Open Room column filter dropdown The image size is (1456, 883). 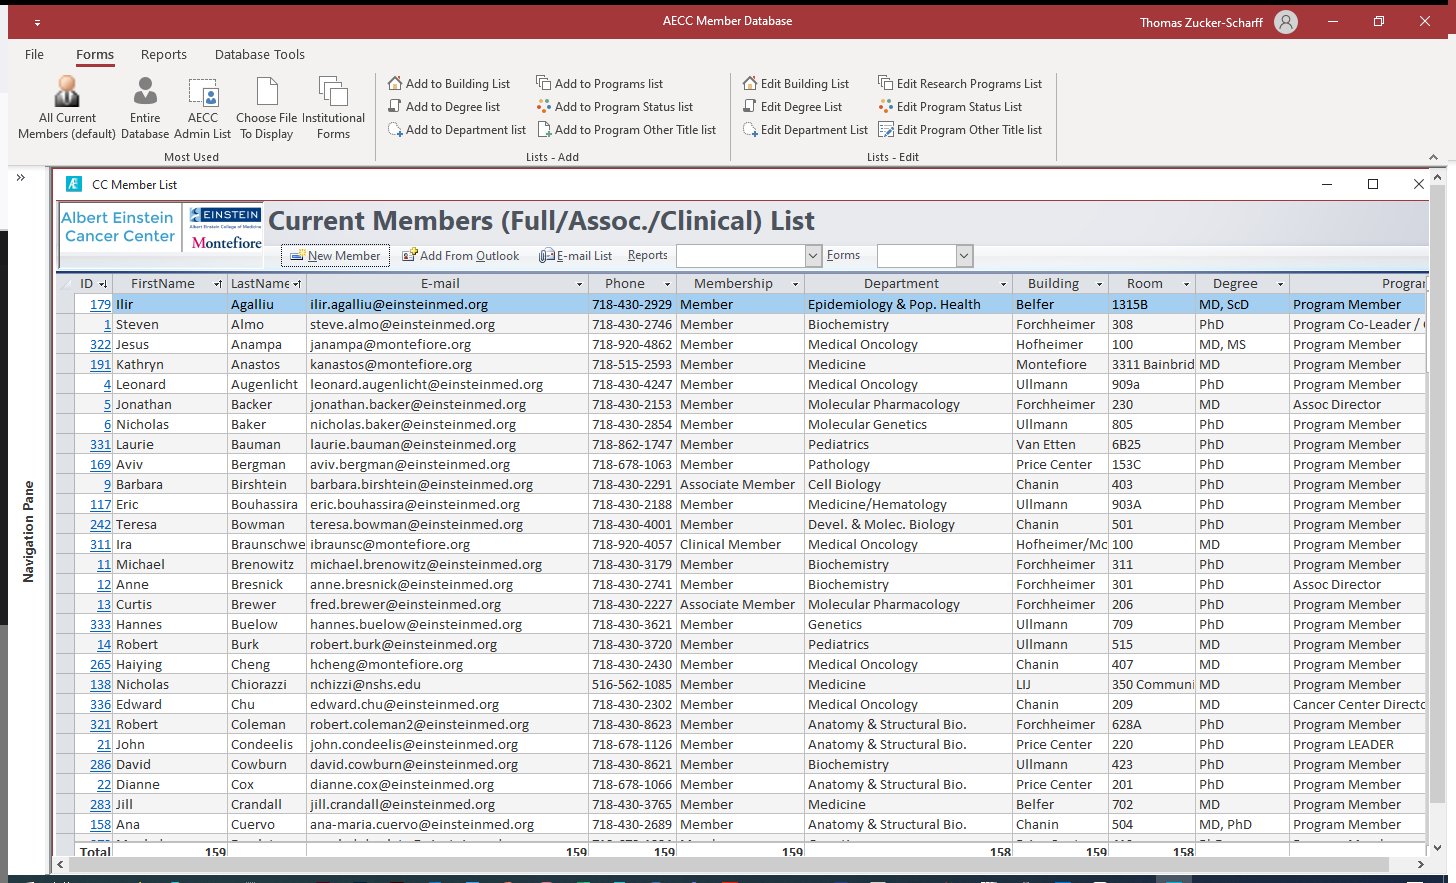pyautogui.click(x=1186, y=284)
